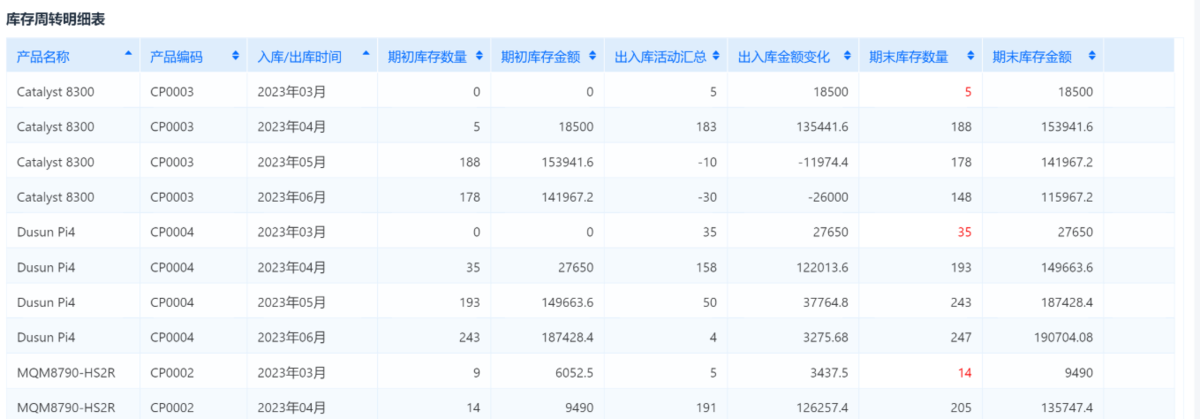Sort using the 期初库存数量 sort icon
The height and width of the screenshot is (419, 1200).
[480, 57]
